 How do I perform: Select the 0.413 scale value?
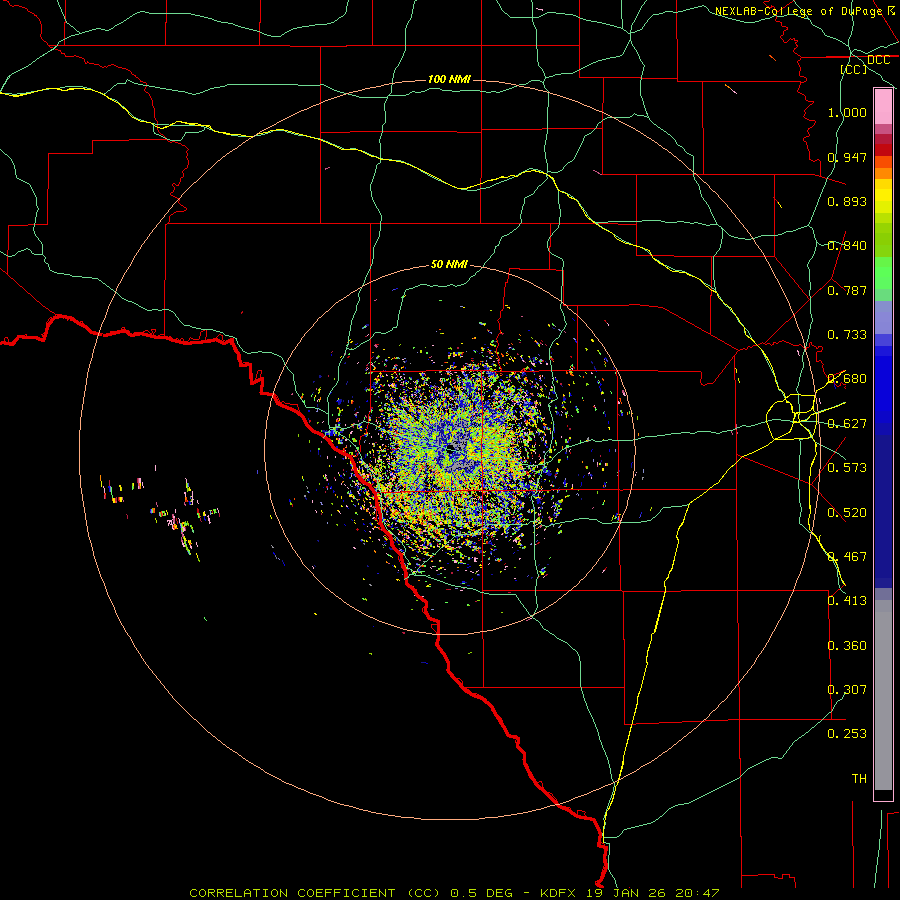coord(847,601)
